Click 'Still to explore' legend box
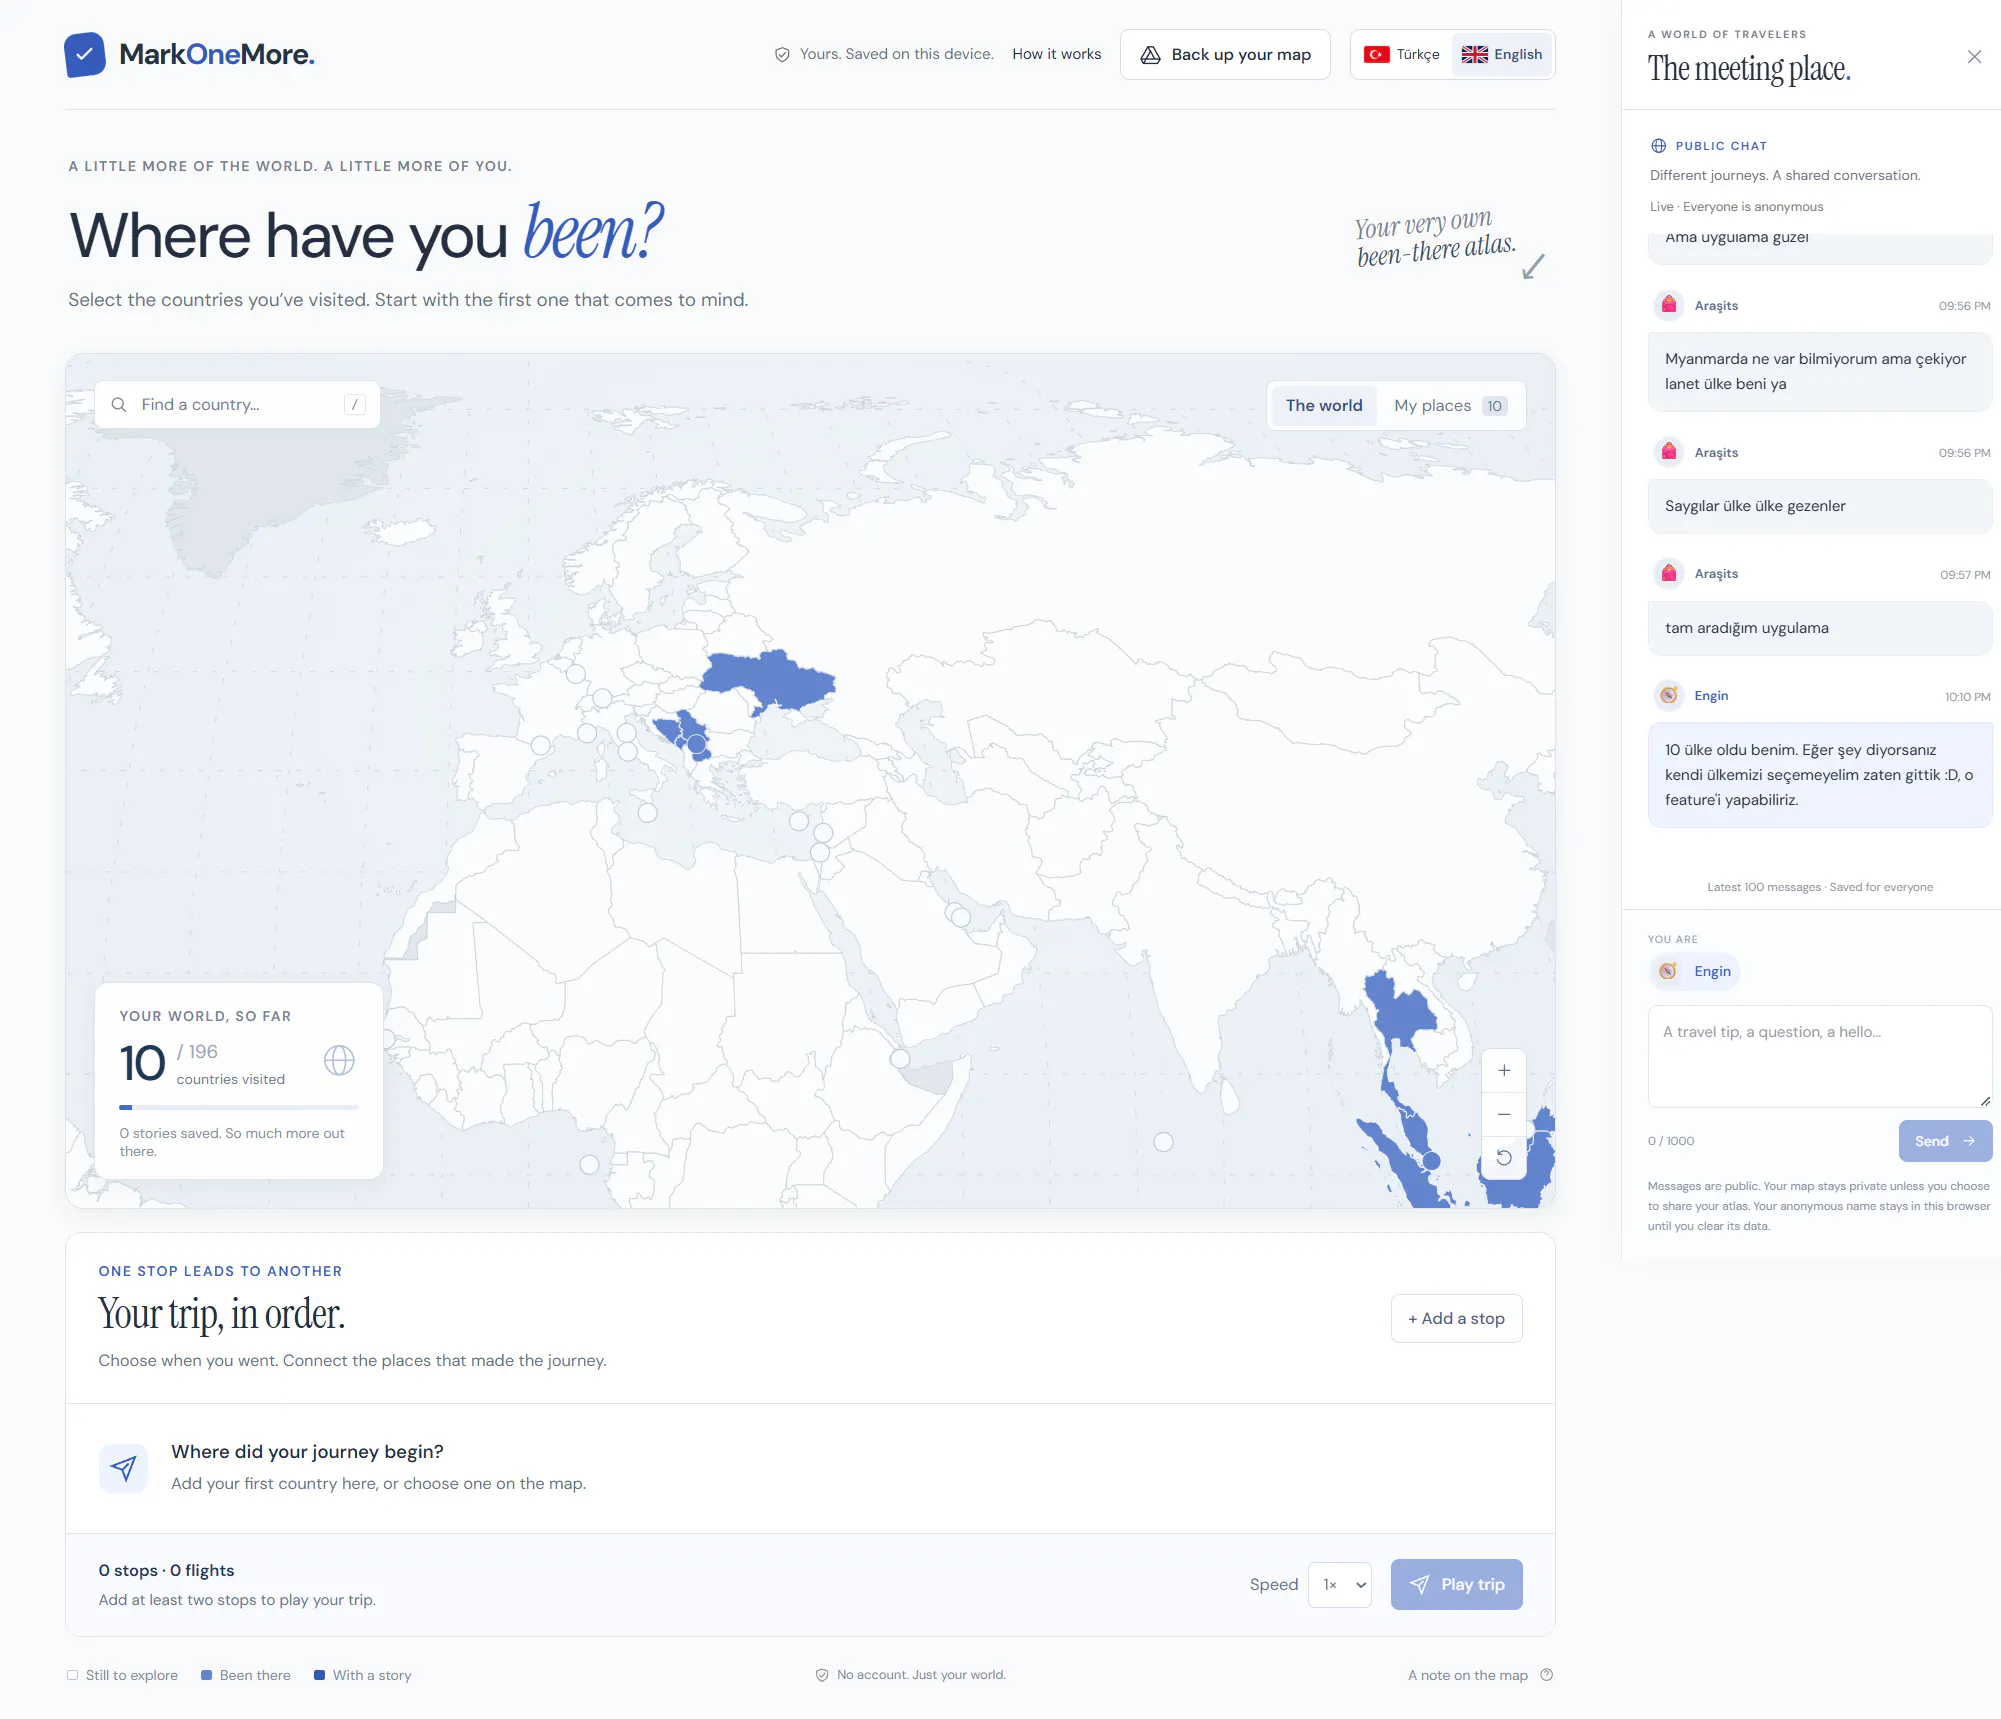 click(72, 1675)
